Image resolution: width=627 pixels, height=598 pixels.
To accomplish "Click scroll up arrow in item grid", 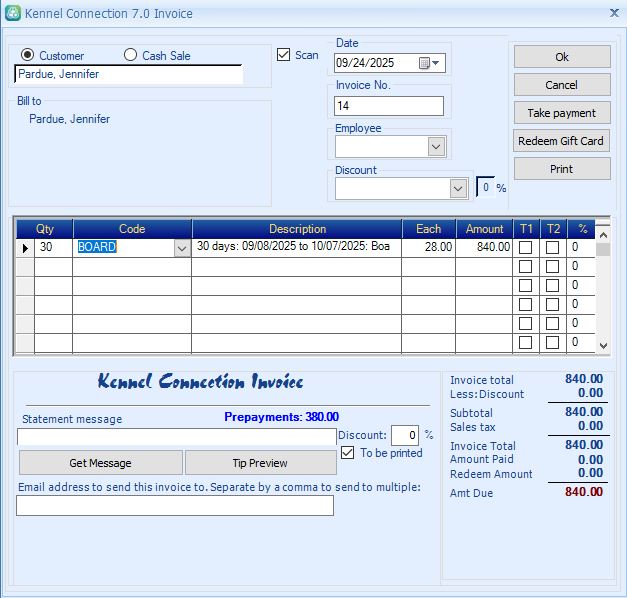I will click(x=603, y=235).
